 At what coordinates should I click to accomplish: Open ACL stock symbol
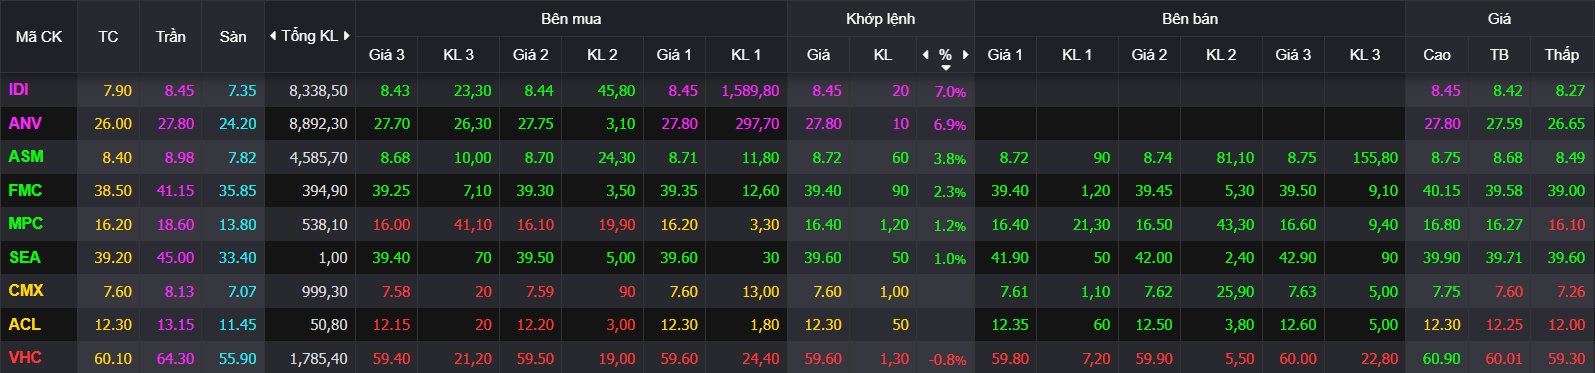point(25,324)
